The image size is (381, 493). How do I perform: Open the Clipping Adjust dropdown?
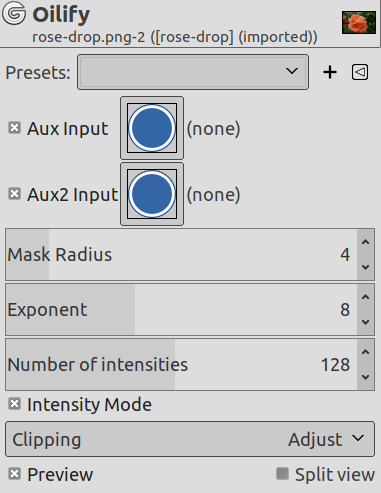[x=190, y=439]
